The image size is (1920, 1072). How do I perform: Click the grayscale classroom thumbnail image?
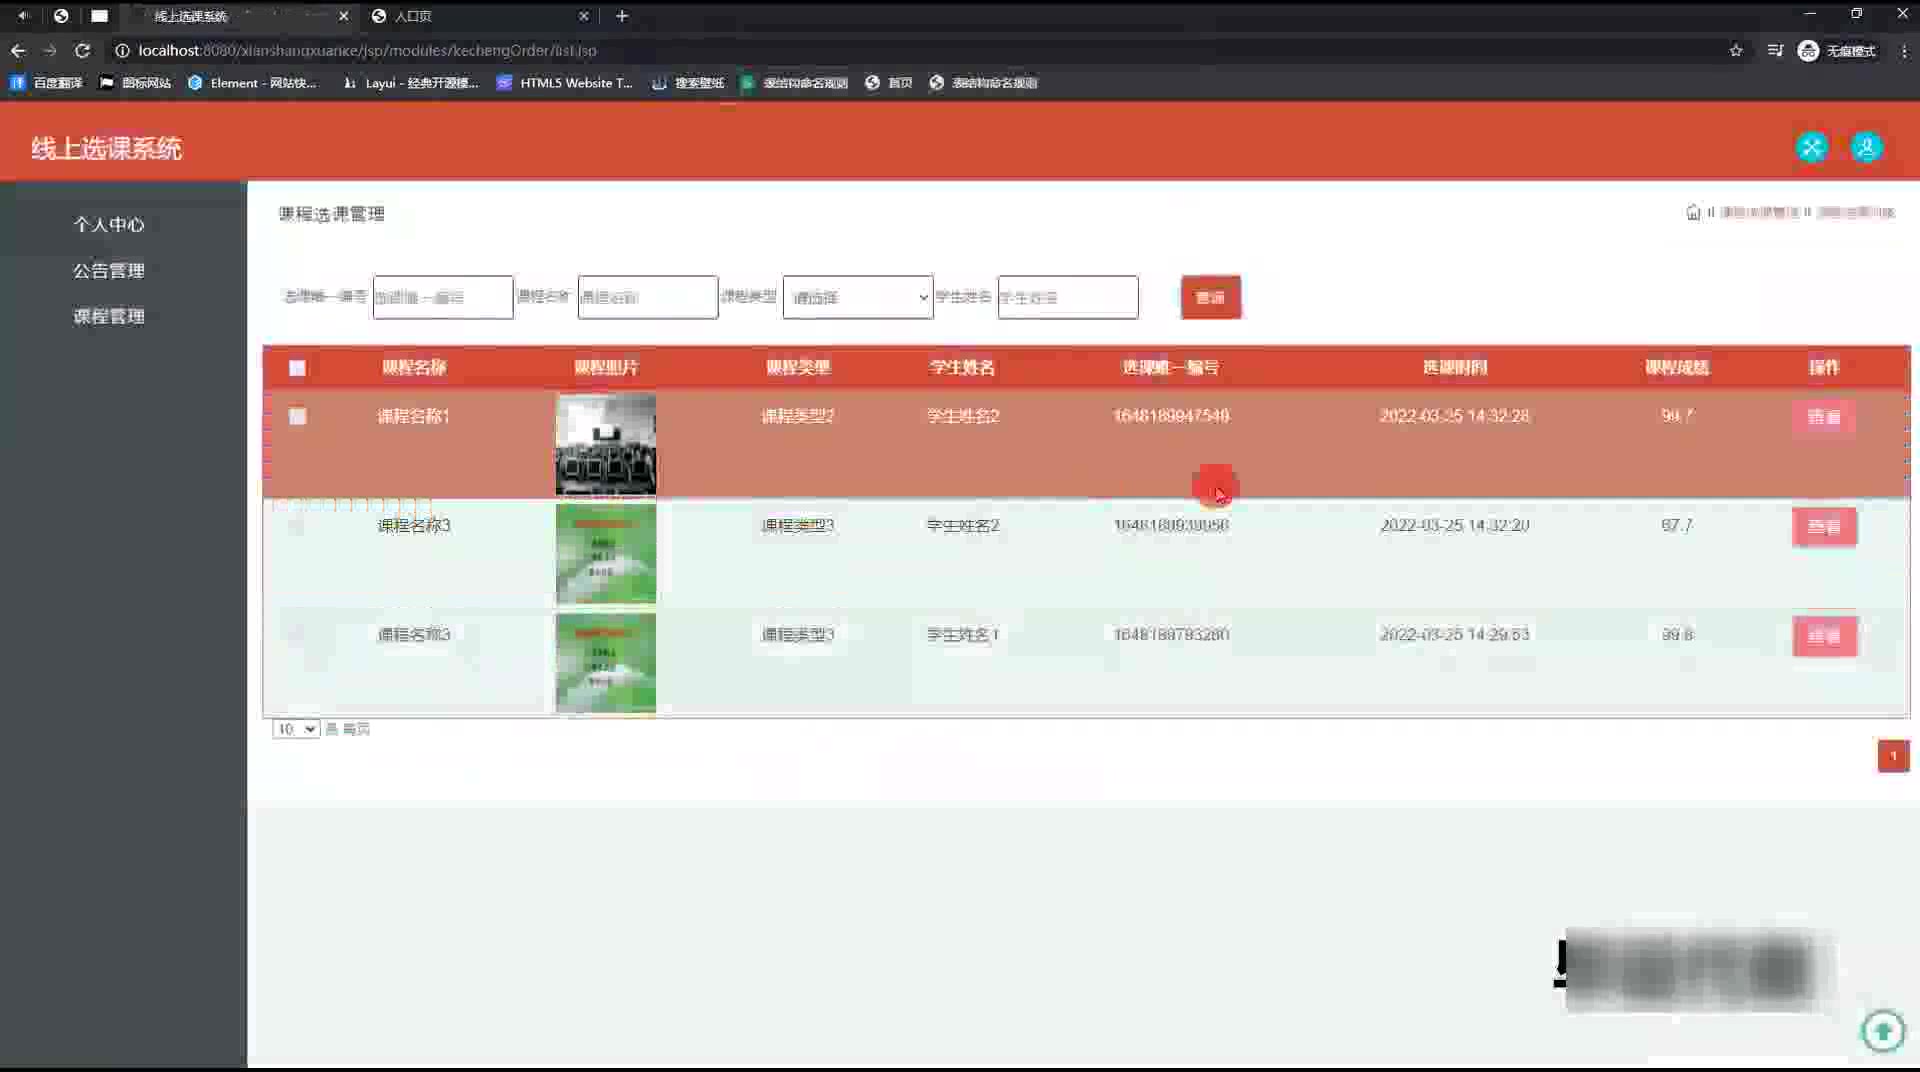pos(606,444)
